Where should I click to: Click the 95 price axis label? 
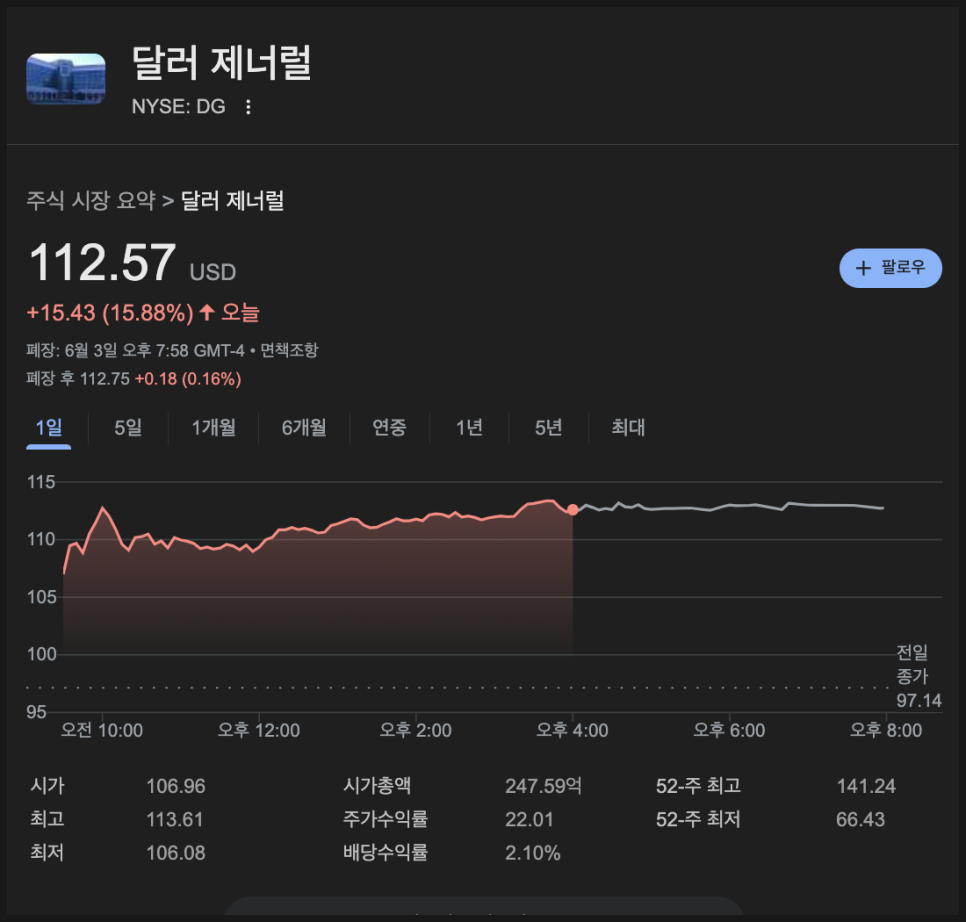coord(36,712)
